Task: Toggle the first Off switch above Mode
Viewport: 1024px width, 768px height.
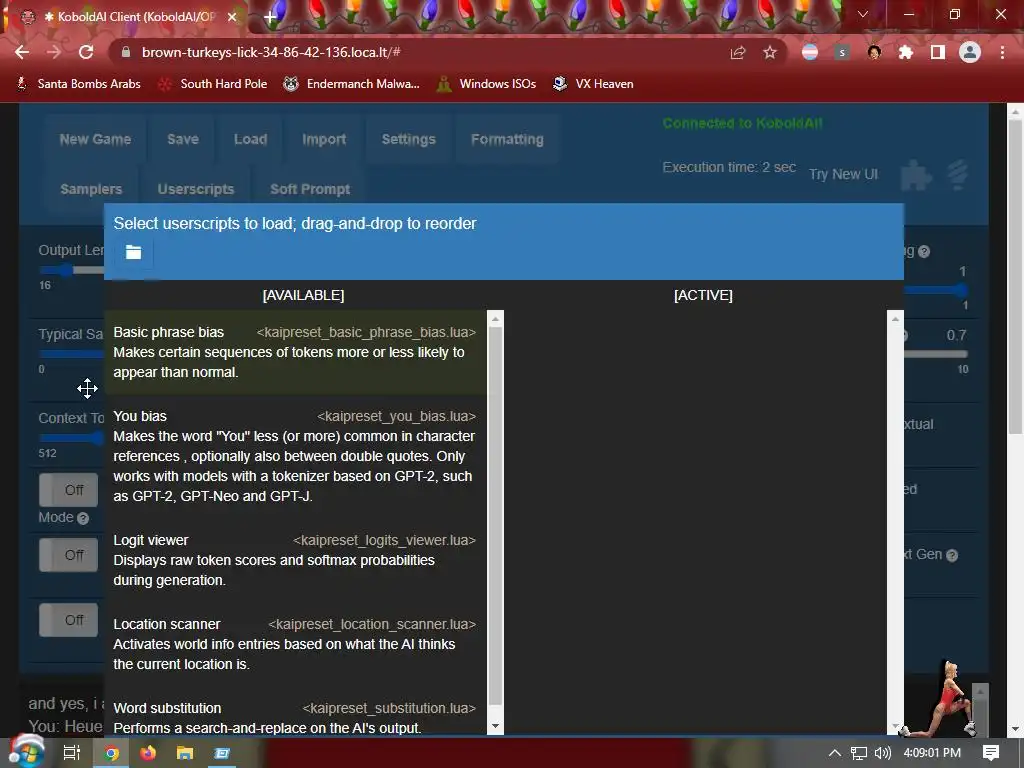Action: tap(69, 490)
